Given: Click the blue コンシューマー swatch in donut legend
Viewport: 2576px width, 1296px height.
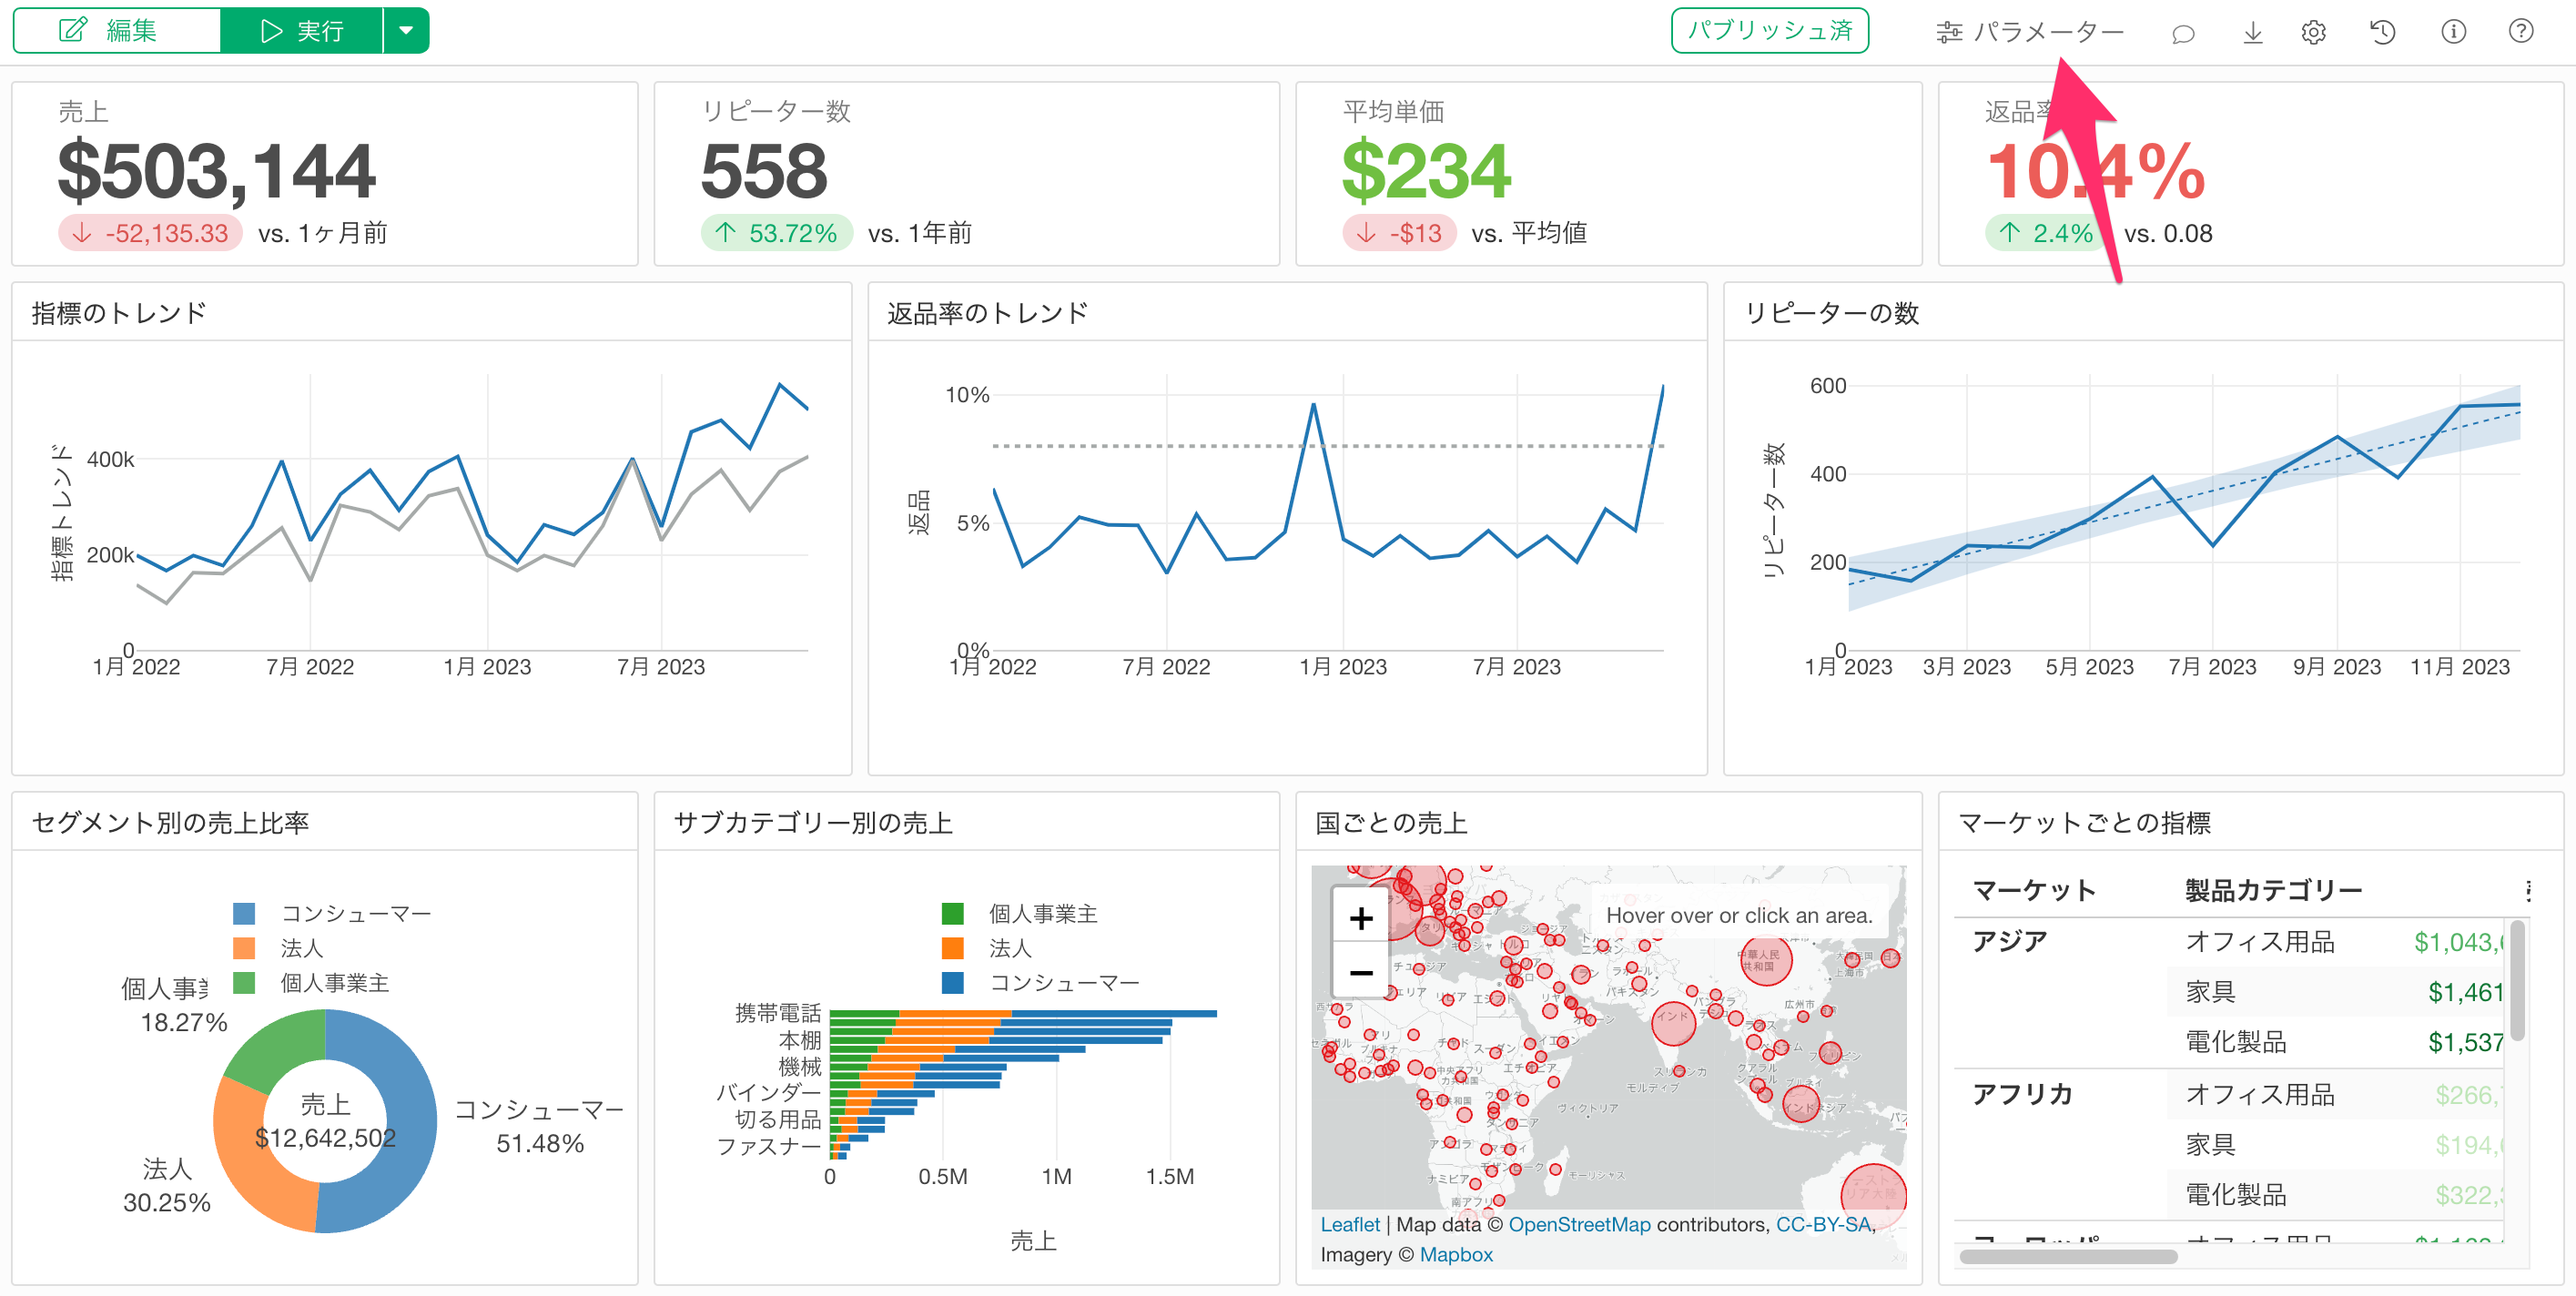Looking at the screenshot, I should click(x=244, y=913).
